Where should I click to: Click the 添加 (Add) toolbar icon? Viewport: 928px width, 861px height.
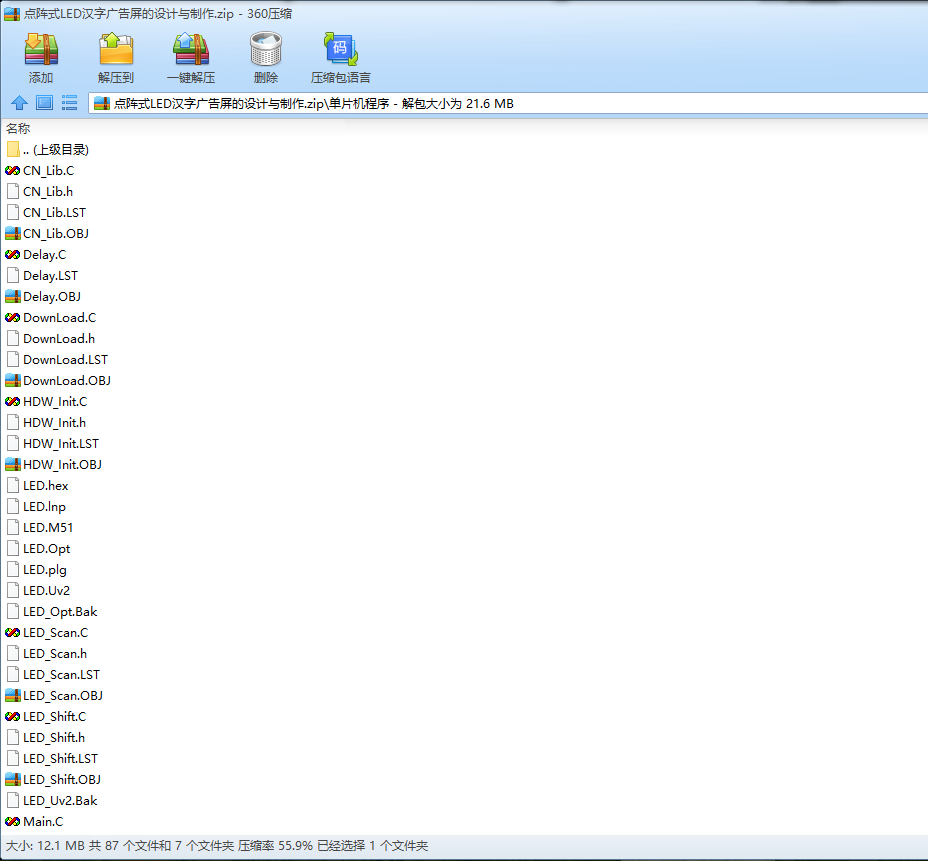click(x=41, y=49)
